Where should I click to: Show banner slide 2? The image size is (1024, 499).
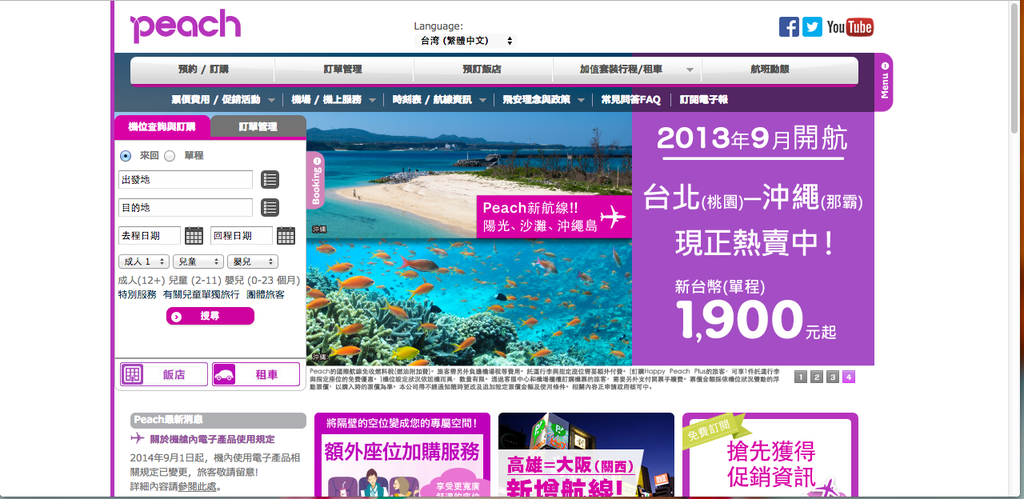point(816,376)
